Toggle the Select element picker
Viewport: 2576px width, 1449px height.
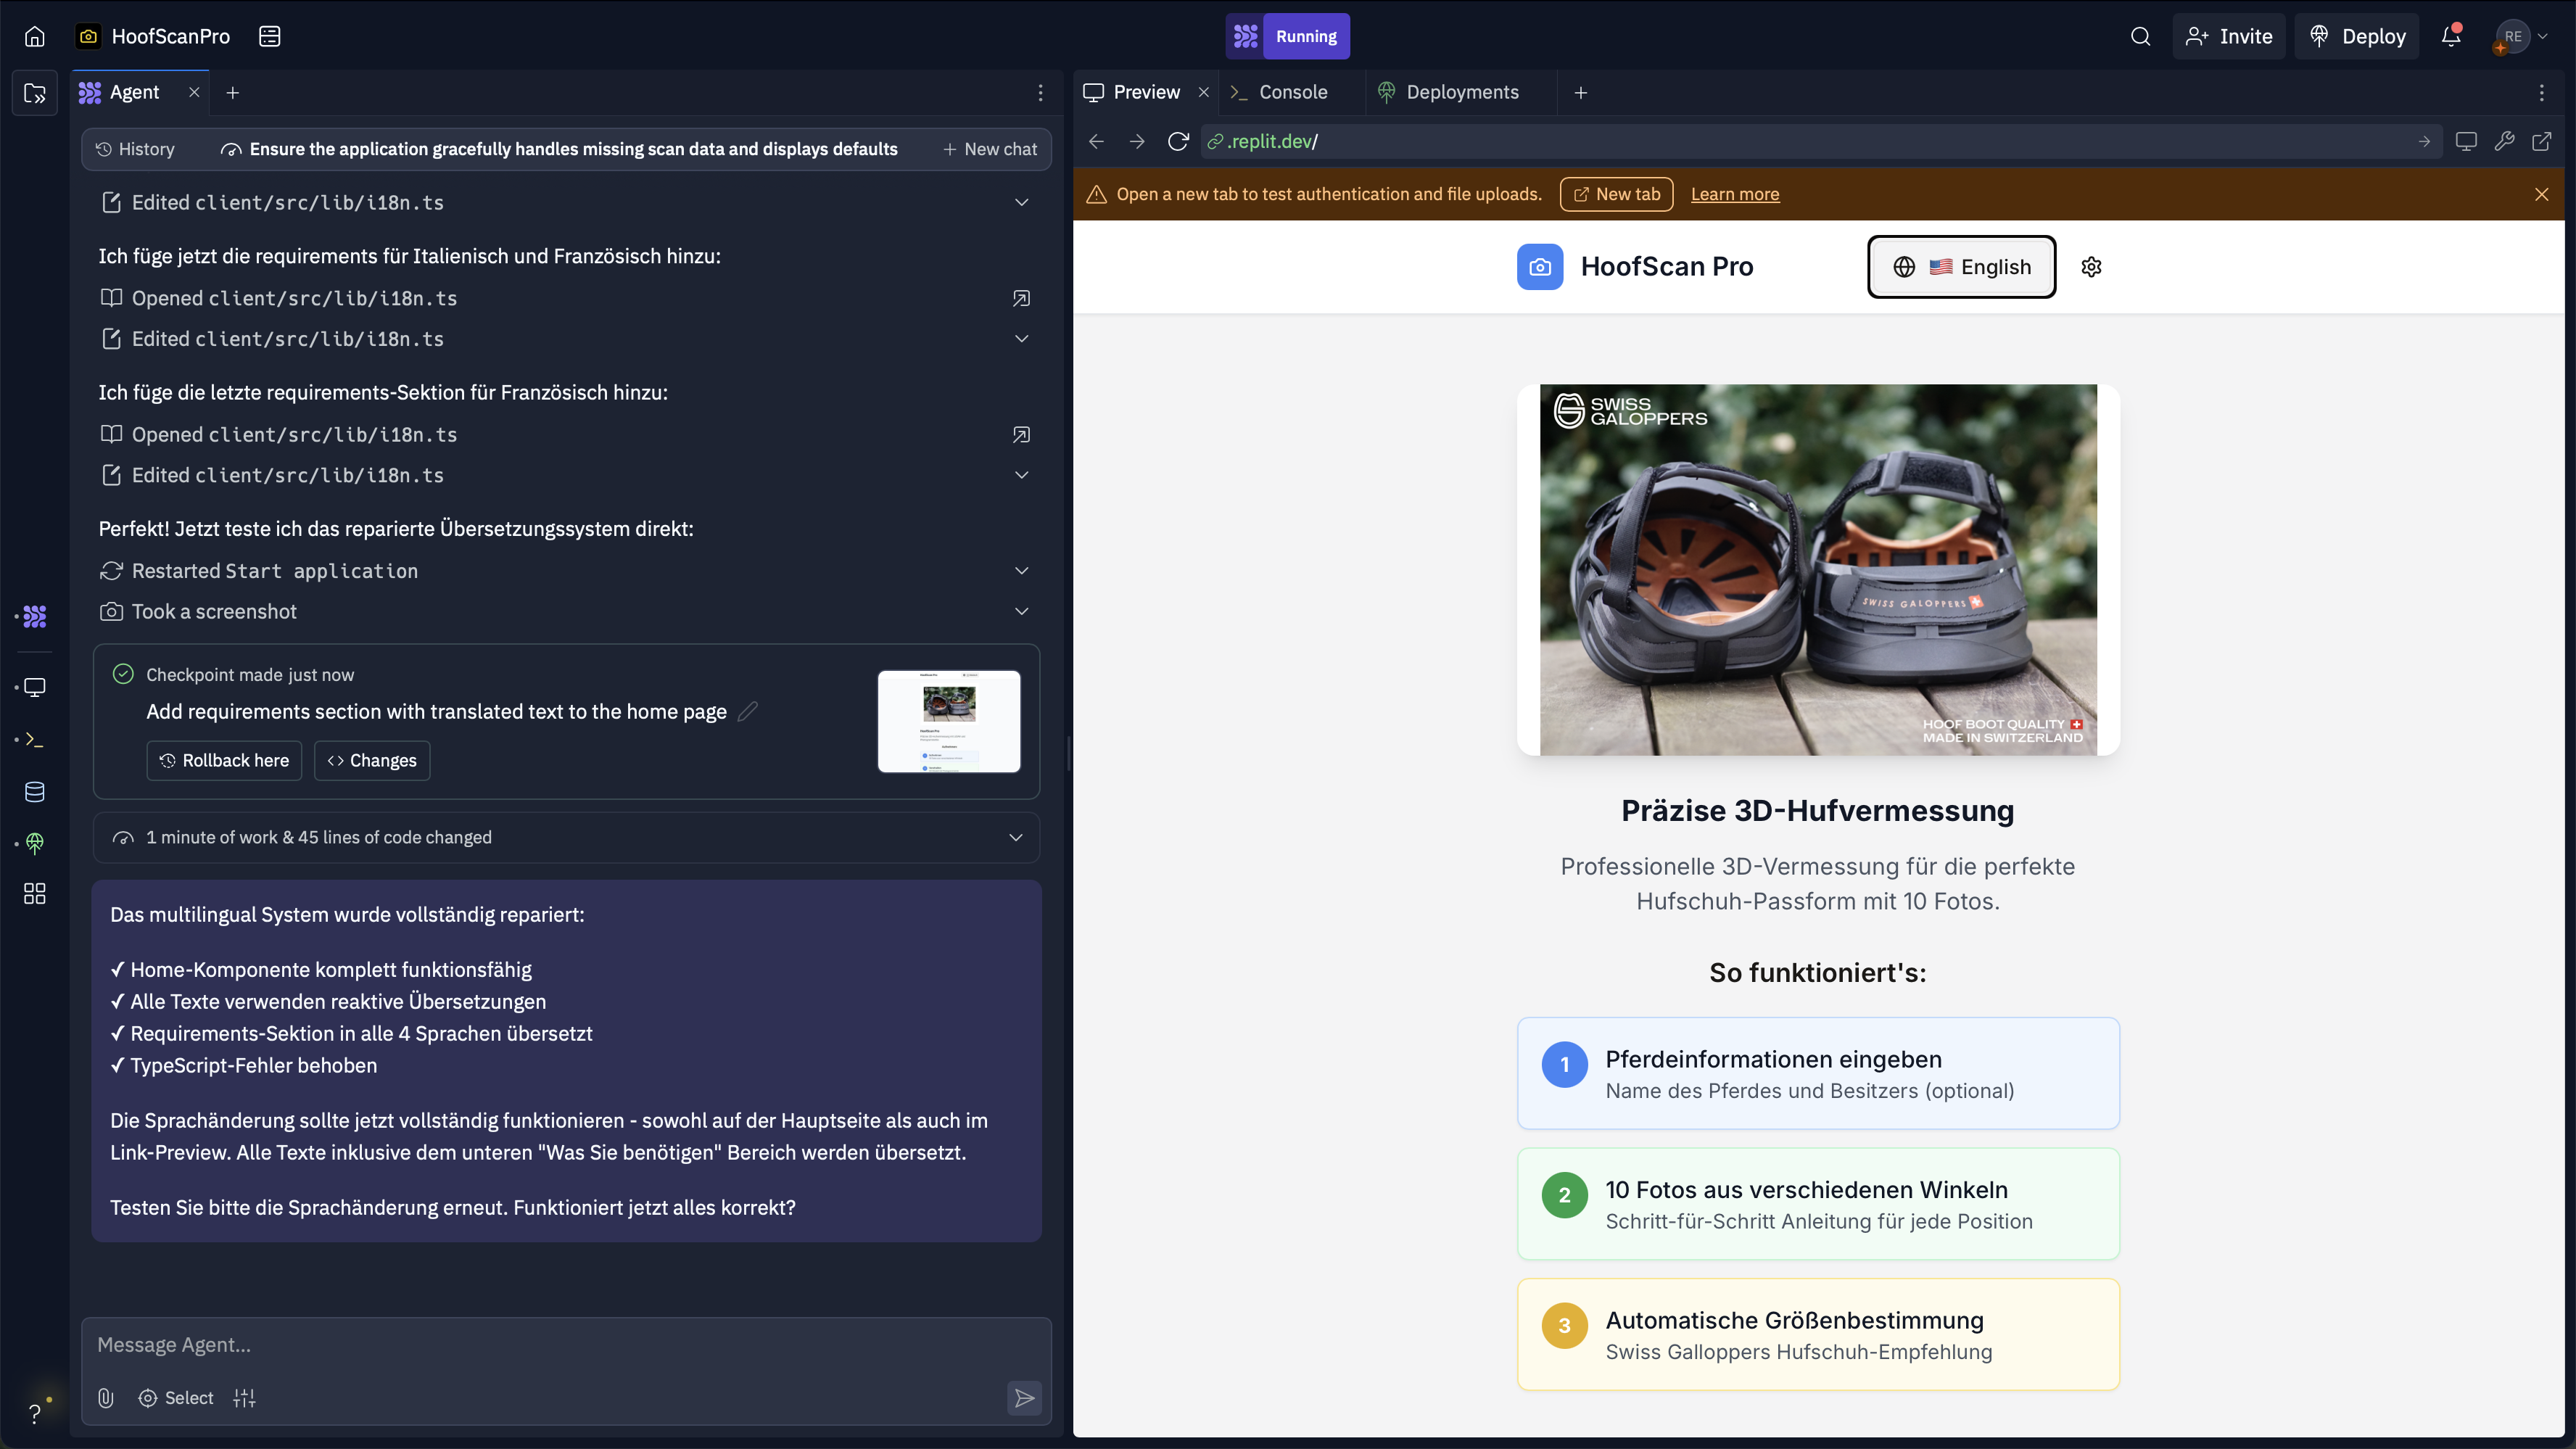coord(176,1398)
